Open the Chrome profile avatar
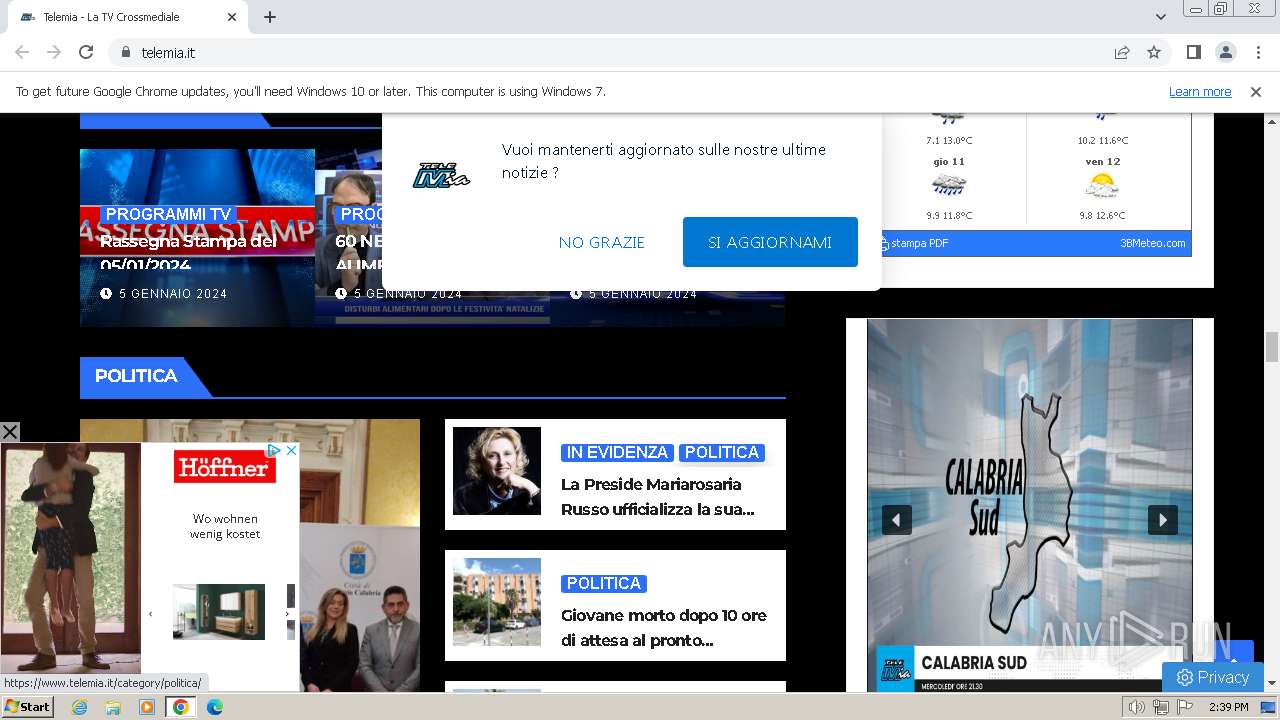 (1225, 52)
